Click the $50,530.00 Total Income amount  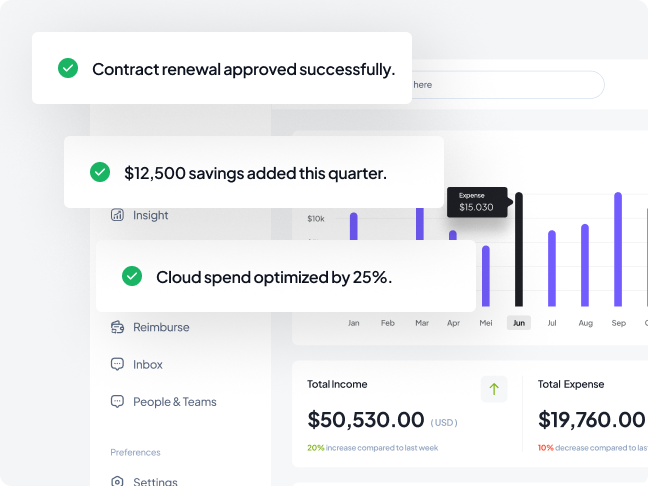point(366,420)
